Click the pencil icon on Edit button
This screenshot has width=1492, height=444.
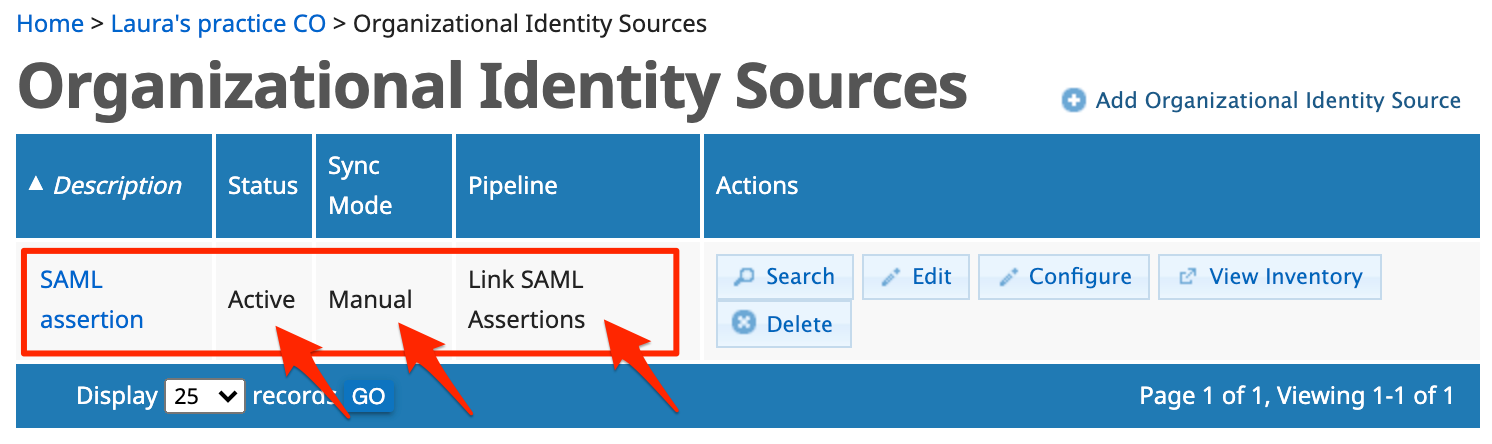(890, 278)
